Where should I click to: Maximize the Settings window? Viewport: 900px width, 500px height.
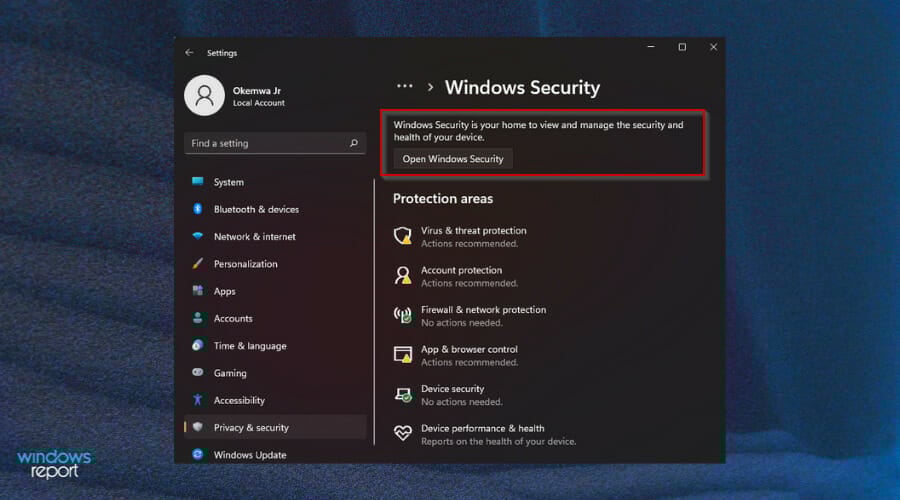tap(682, 47)
